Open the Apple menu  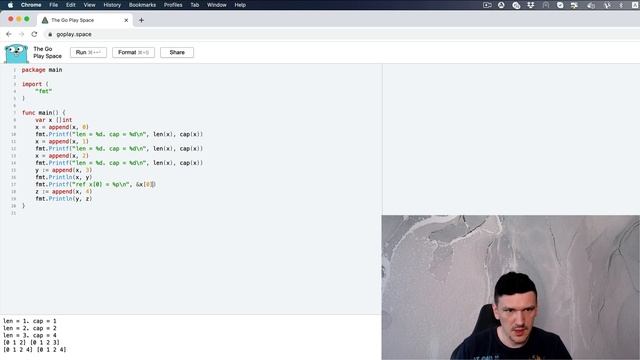(10, 5)
